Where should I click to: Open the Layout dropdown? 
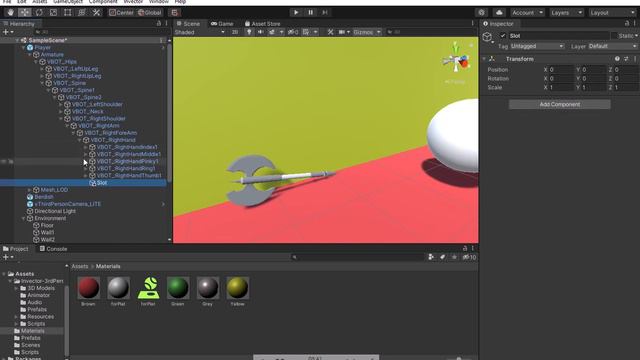(x=613, y=13)
